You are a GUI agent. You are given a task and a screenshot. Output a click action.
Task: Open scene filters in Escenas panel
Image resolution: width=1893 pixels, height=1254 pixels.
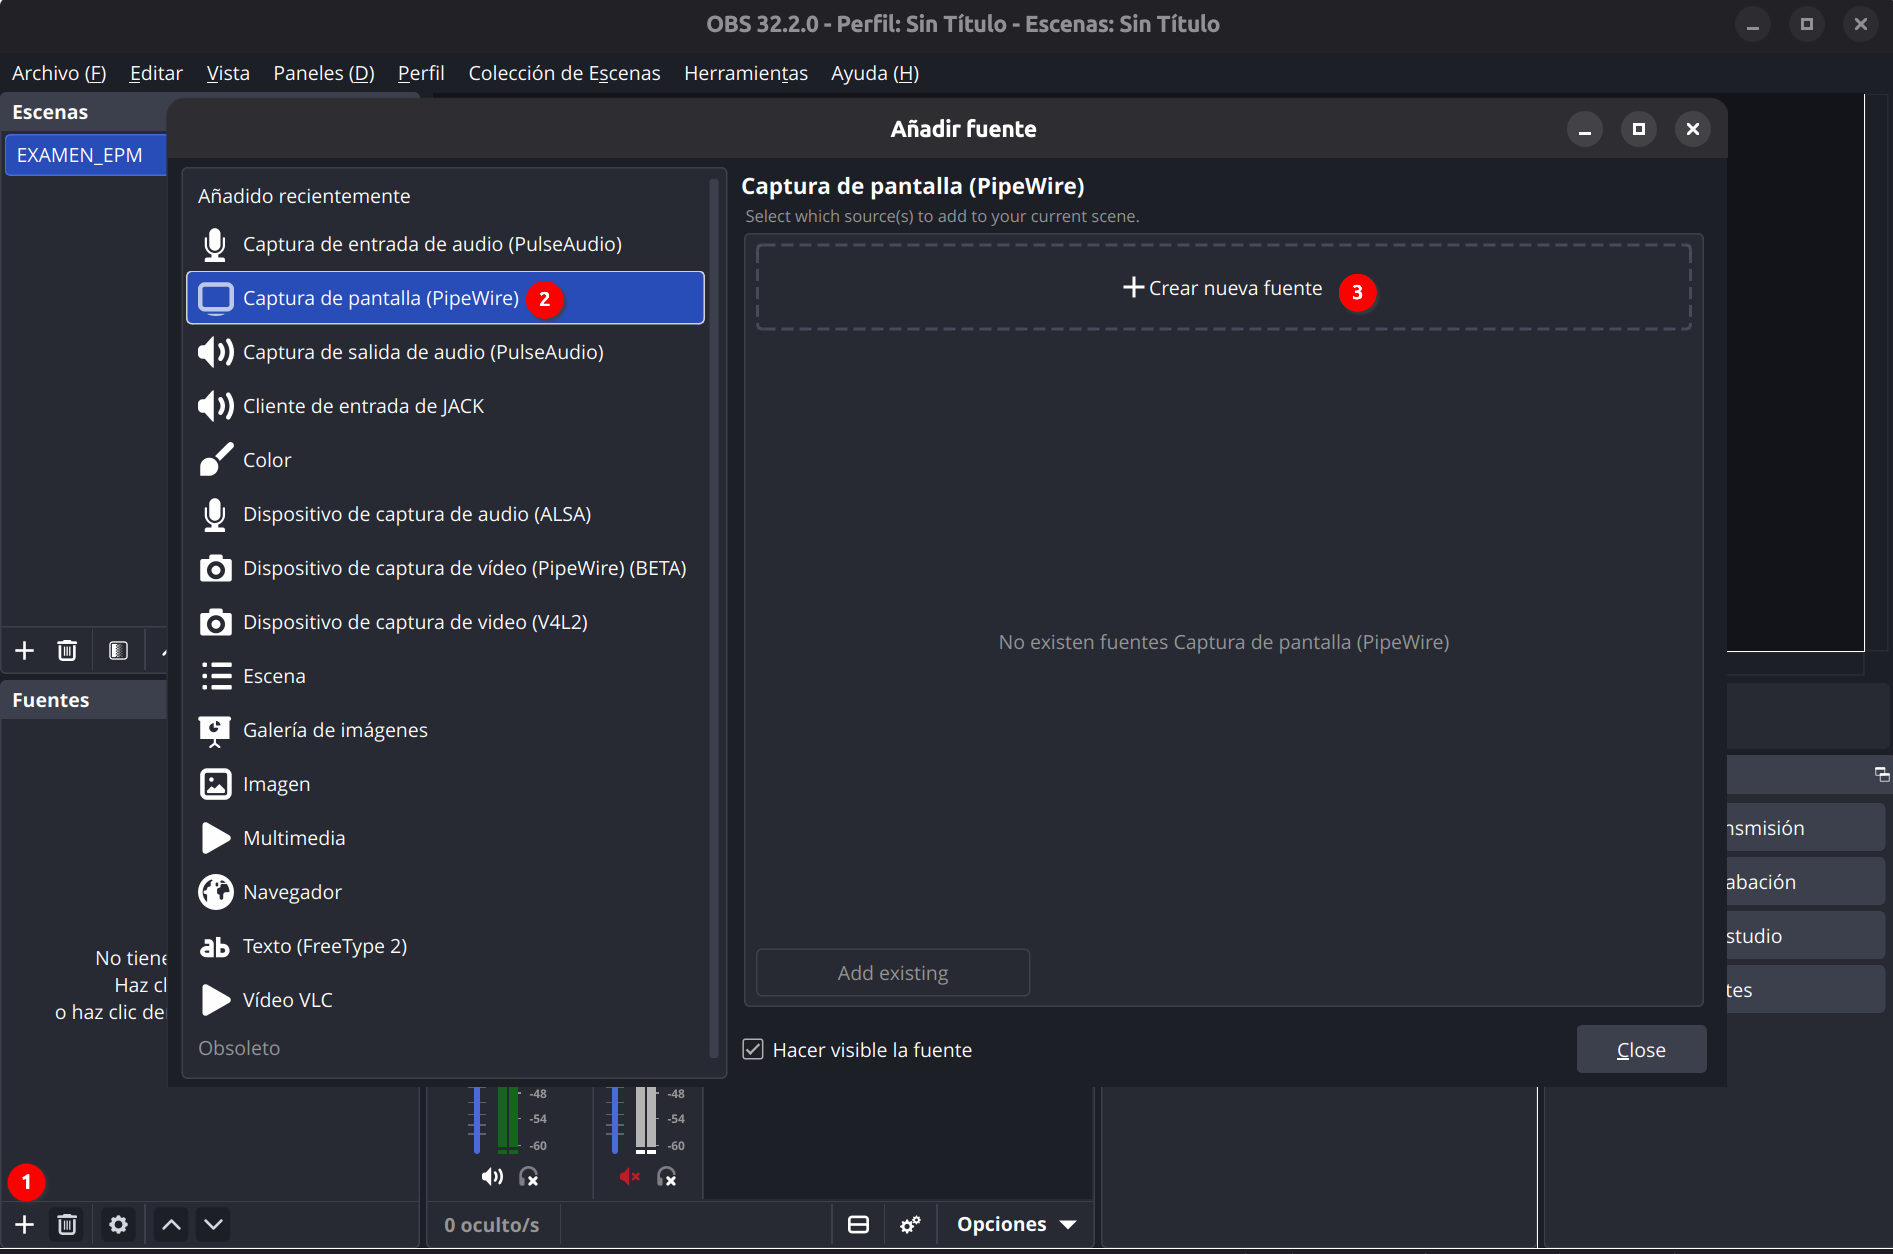[x=118, y=651]
